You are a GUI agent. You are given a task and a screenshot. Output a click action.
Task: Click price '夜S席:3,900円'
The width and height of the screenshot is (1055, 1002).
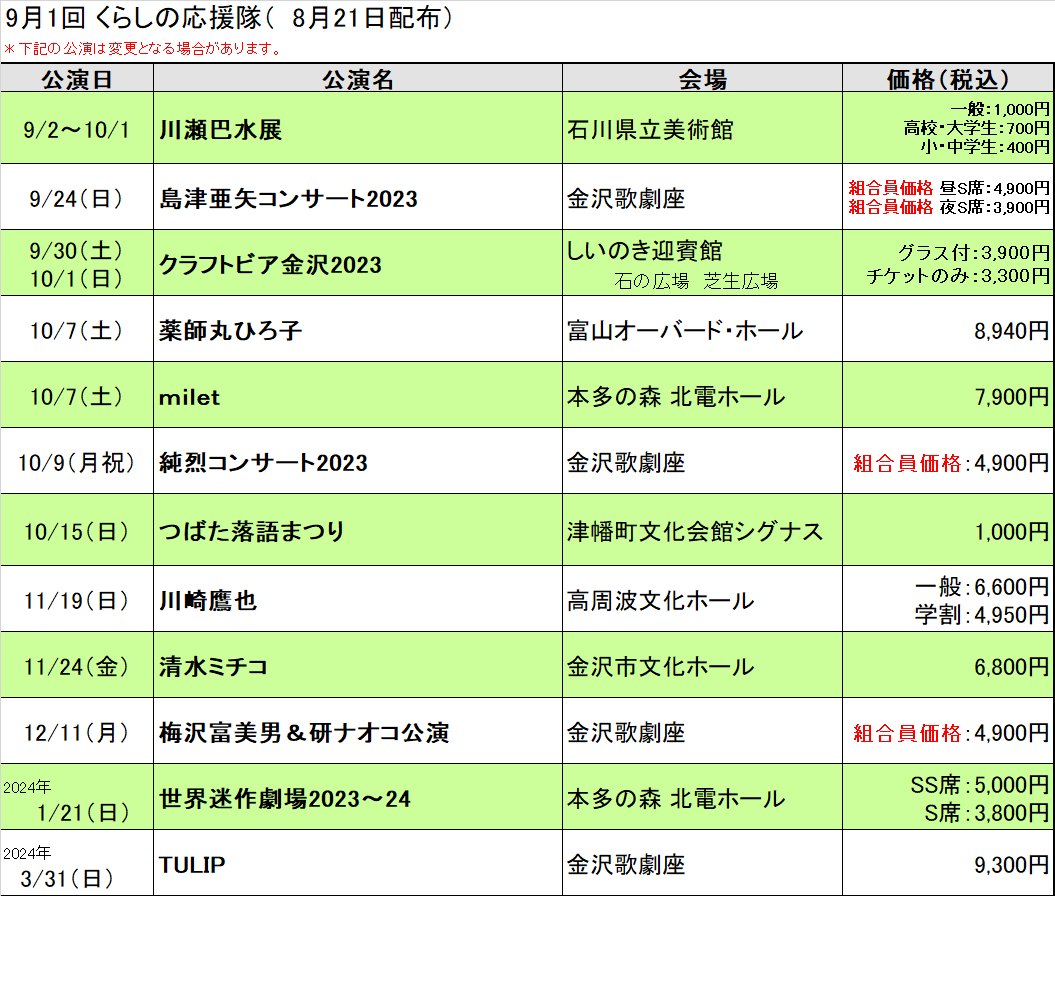994,207
